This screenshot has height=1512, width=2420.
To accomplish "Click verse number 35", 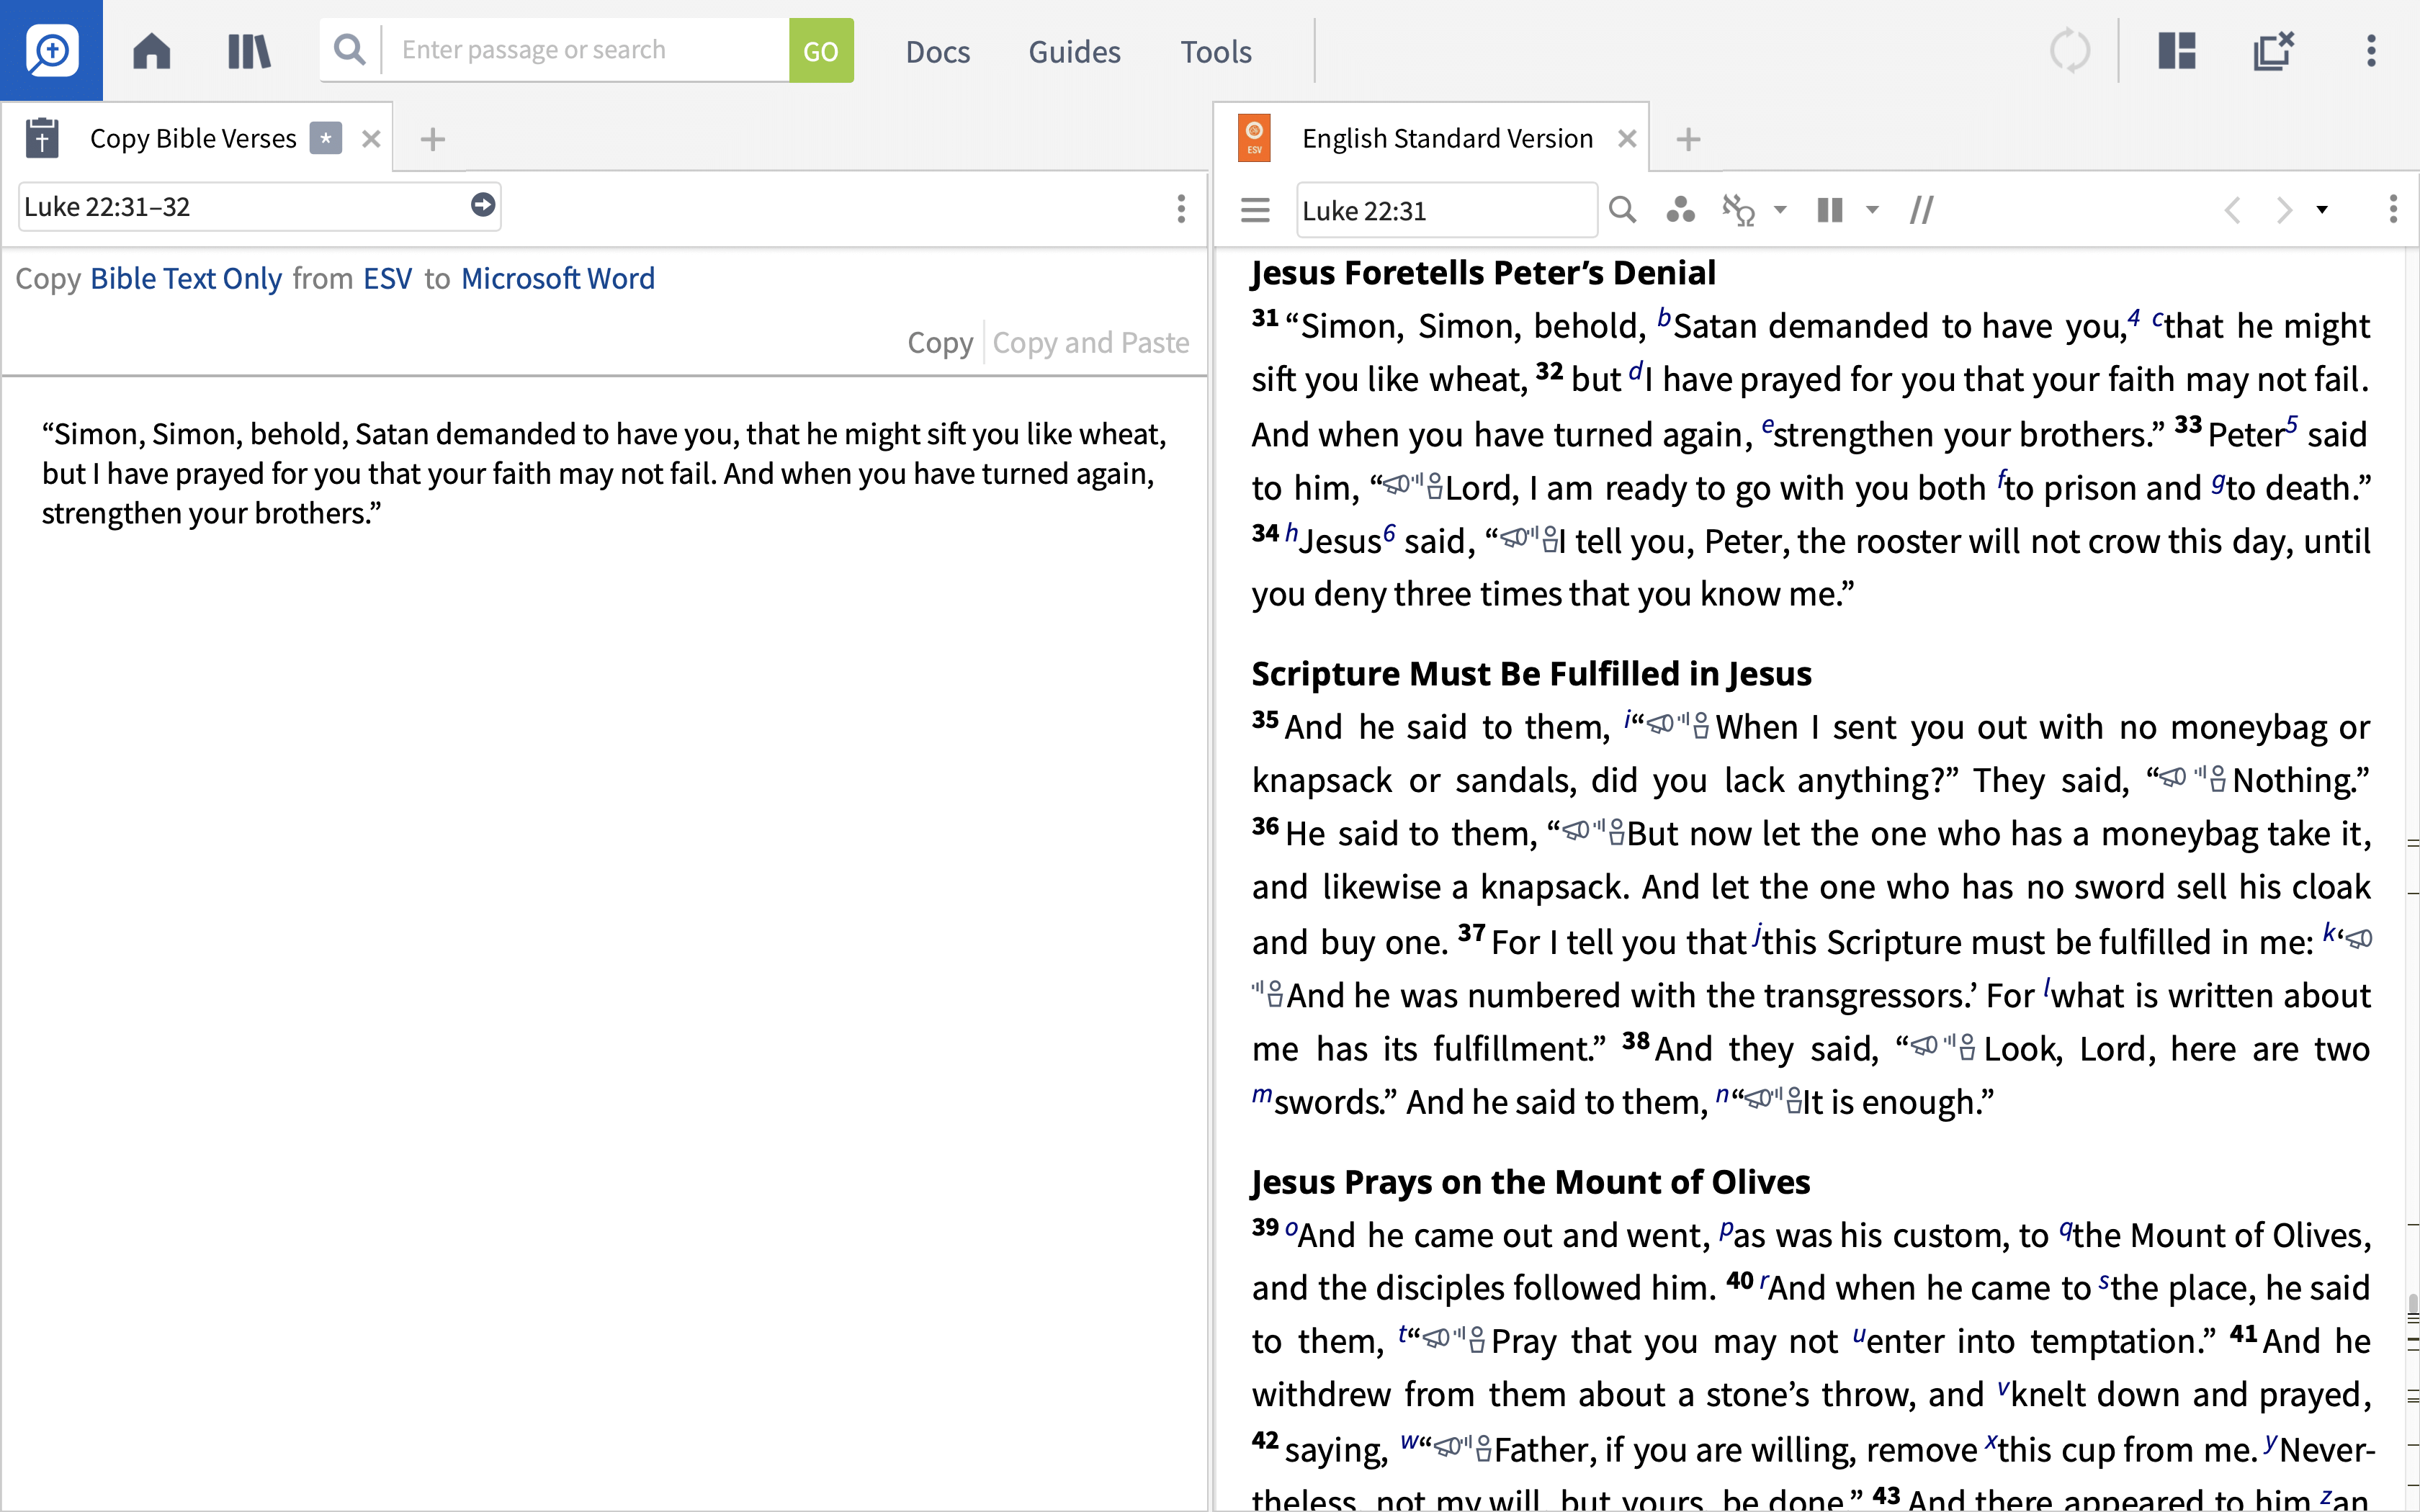I will (1265, 719).
